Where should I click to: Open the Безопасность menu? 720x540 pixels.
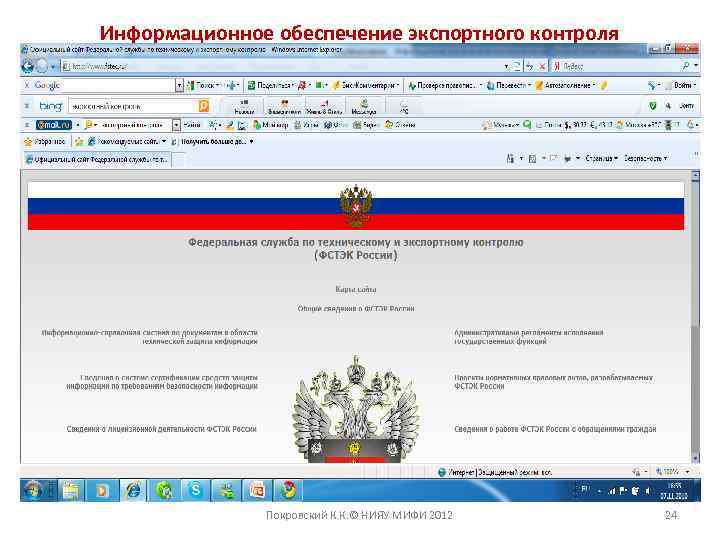(645, 158)
